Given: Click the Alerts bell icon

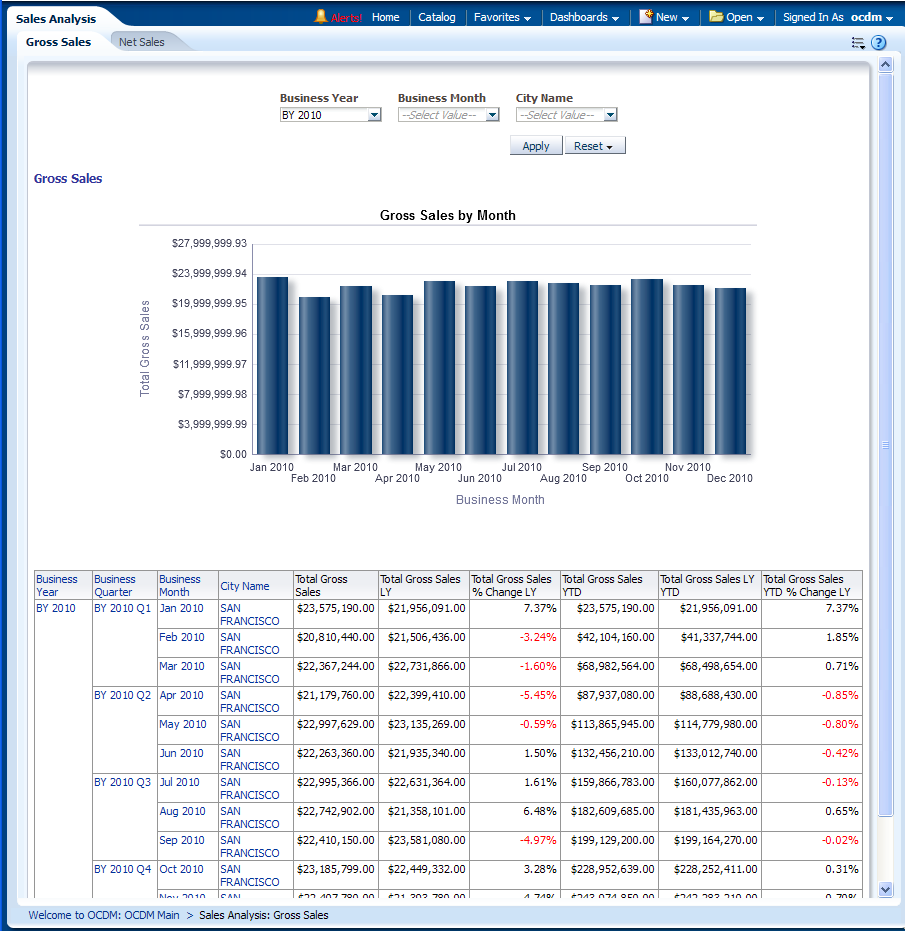Looking at the screenshot, I should 321,17.
